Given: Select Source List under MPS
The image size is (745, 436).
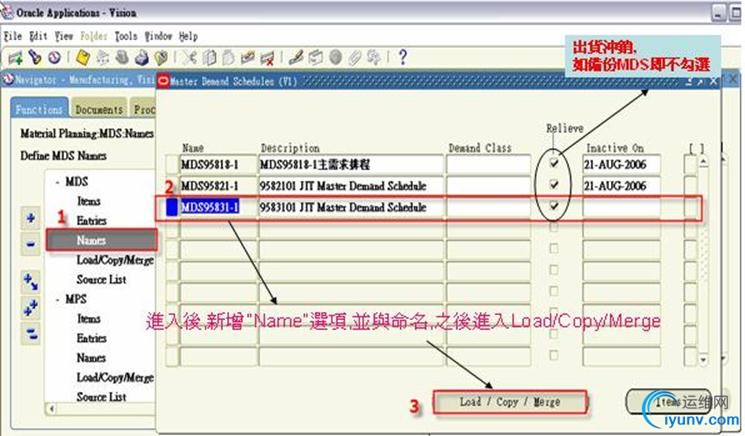Looking at the screenshot, I should pyautogui.click(x=101, y=397).
